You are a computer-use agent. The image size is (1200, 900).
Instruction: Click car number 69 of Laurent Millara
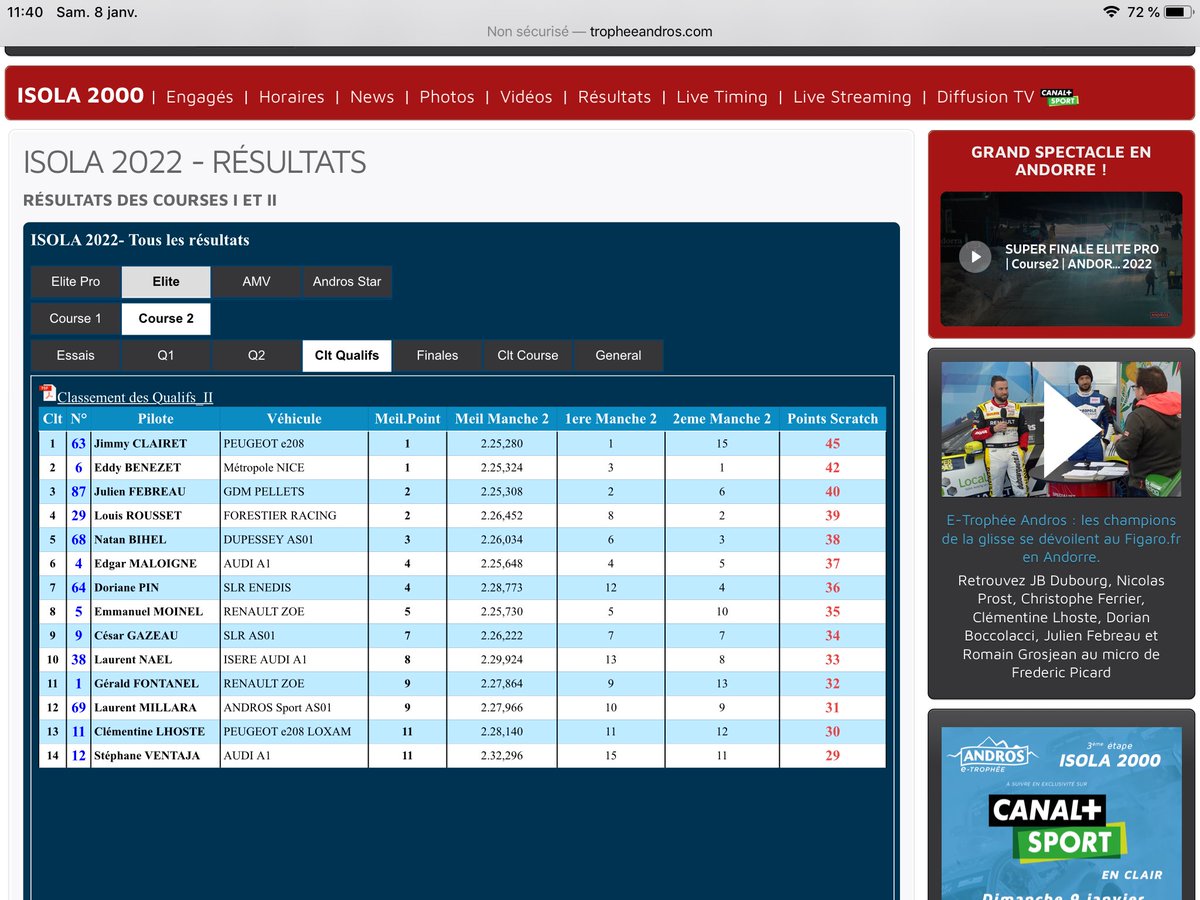[78, 707]
